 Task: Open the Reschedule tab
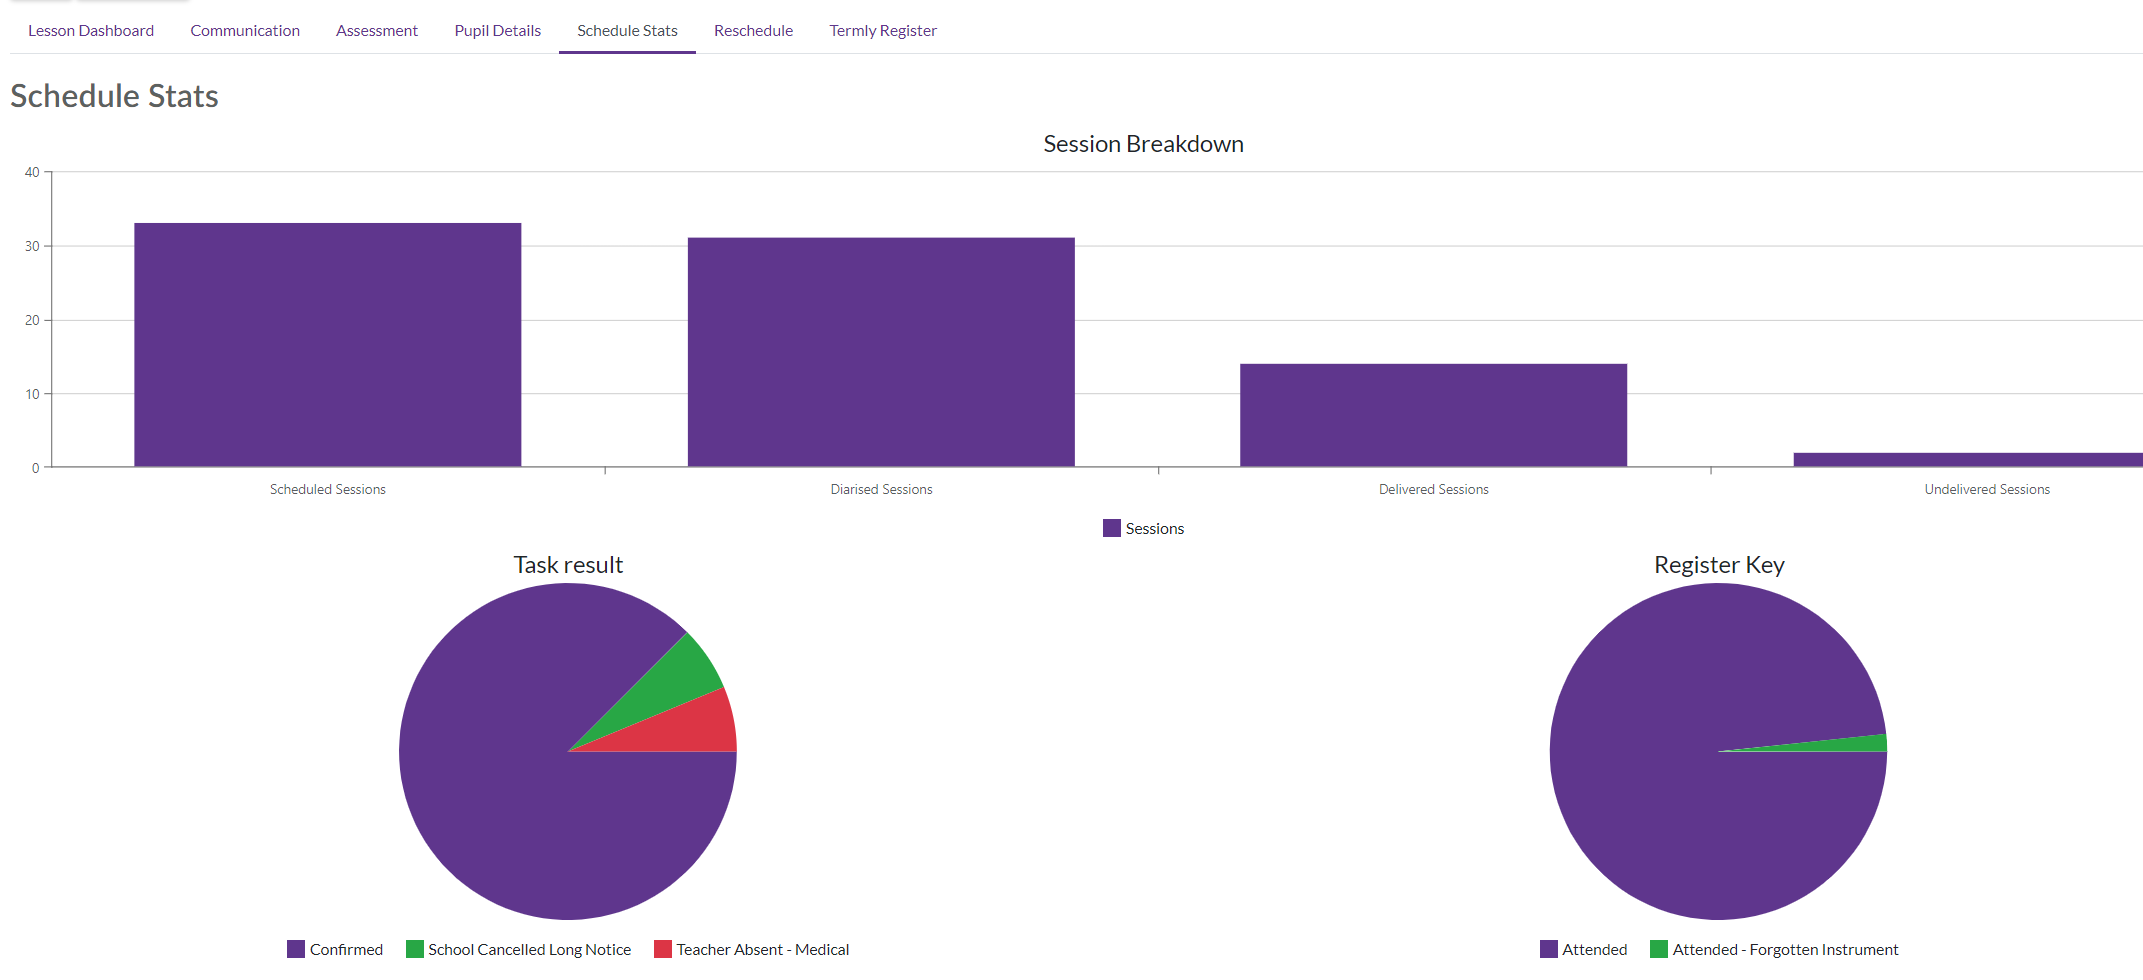pos(753,31)
